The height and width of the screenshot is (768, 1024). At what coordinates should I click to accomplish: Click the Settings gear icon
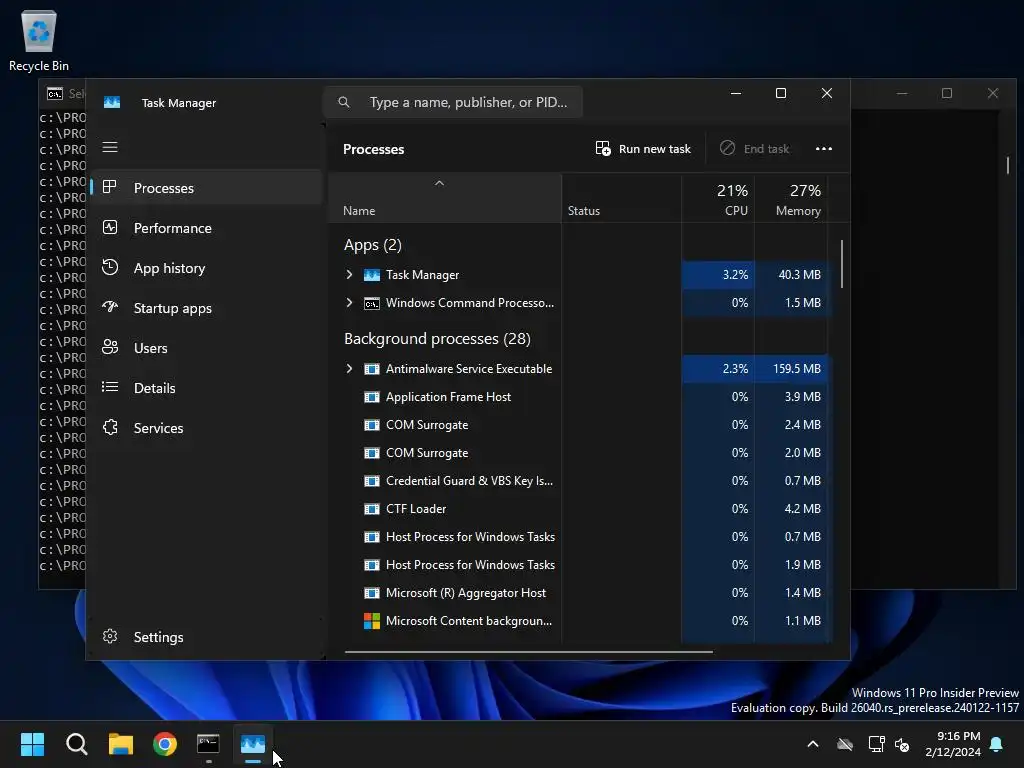click(110, 636)
